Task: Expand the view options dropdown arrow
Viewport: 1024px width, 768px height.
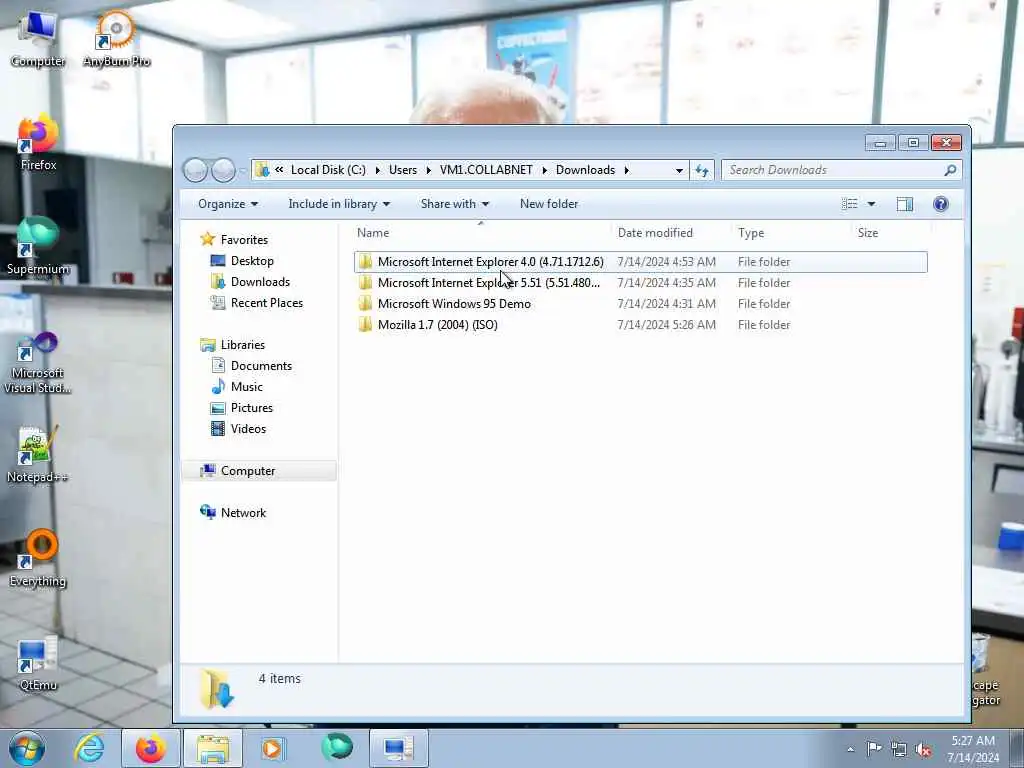Action: [871, 204]
